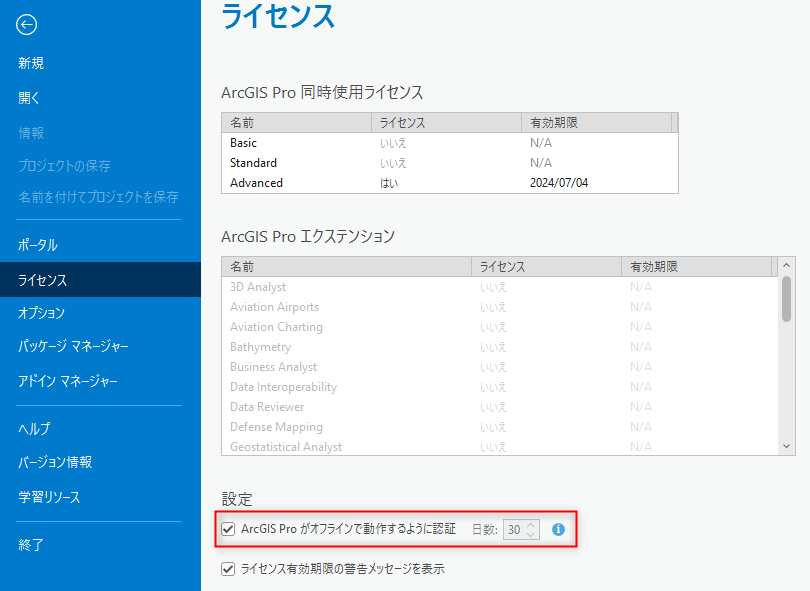
Task: Select ライセンス in the sidebar
Action: (x=100, y=279)
